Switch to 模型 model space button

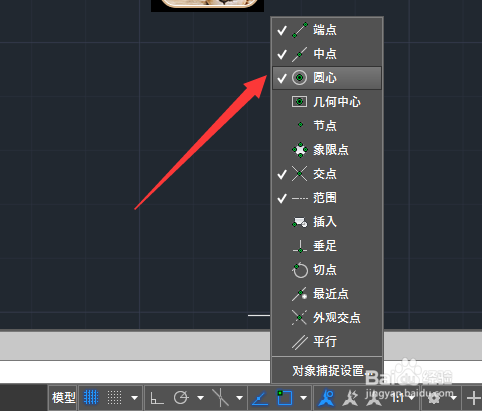63,398
